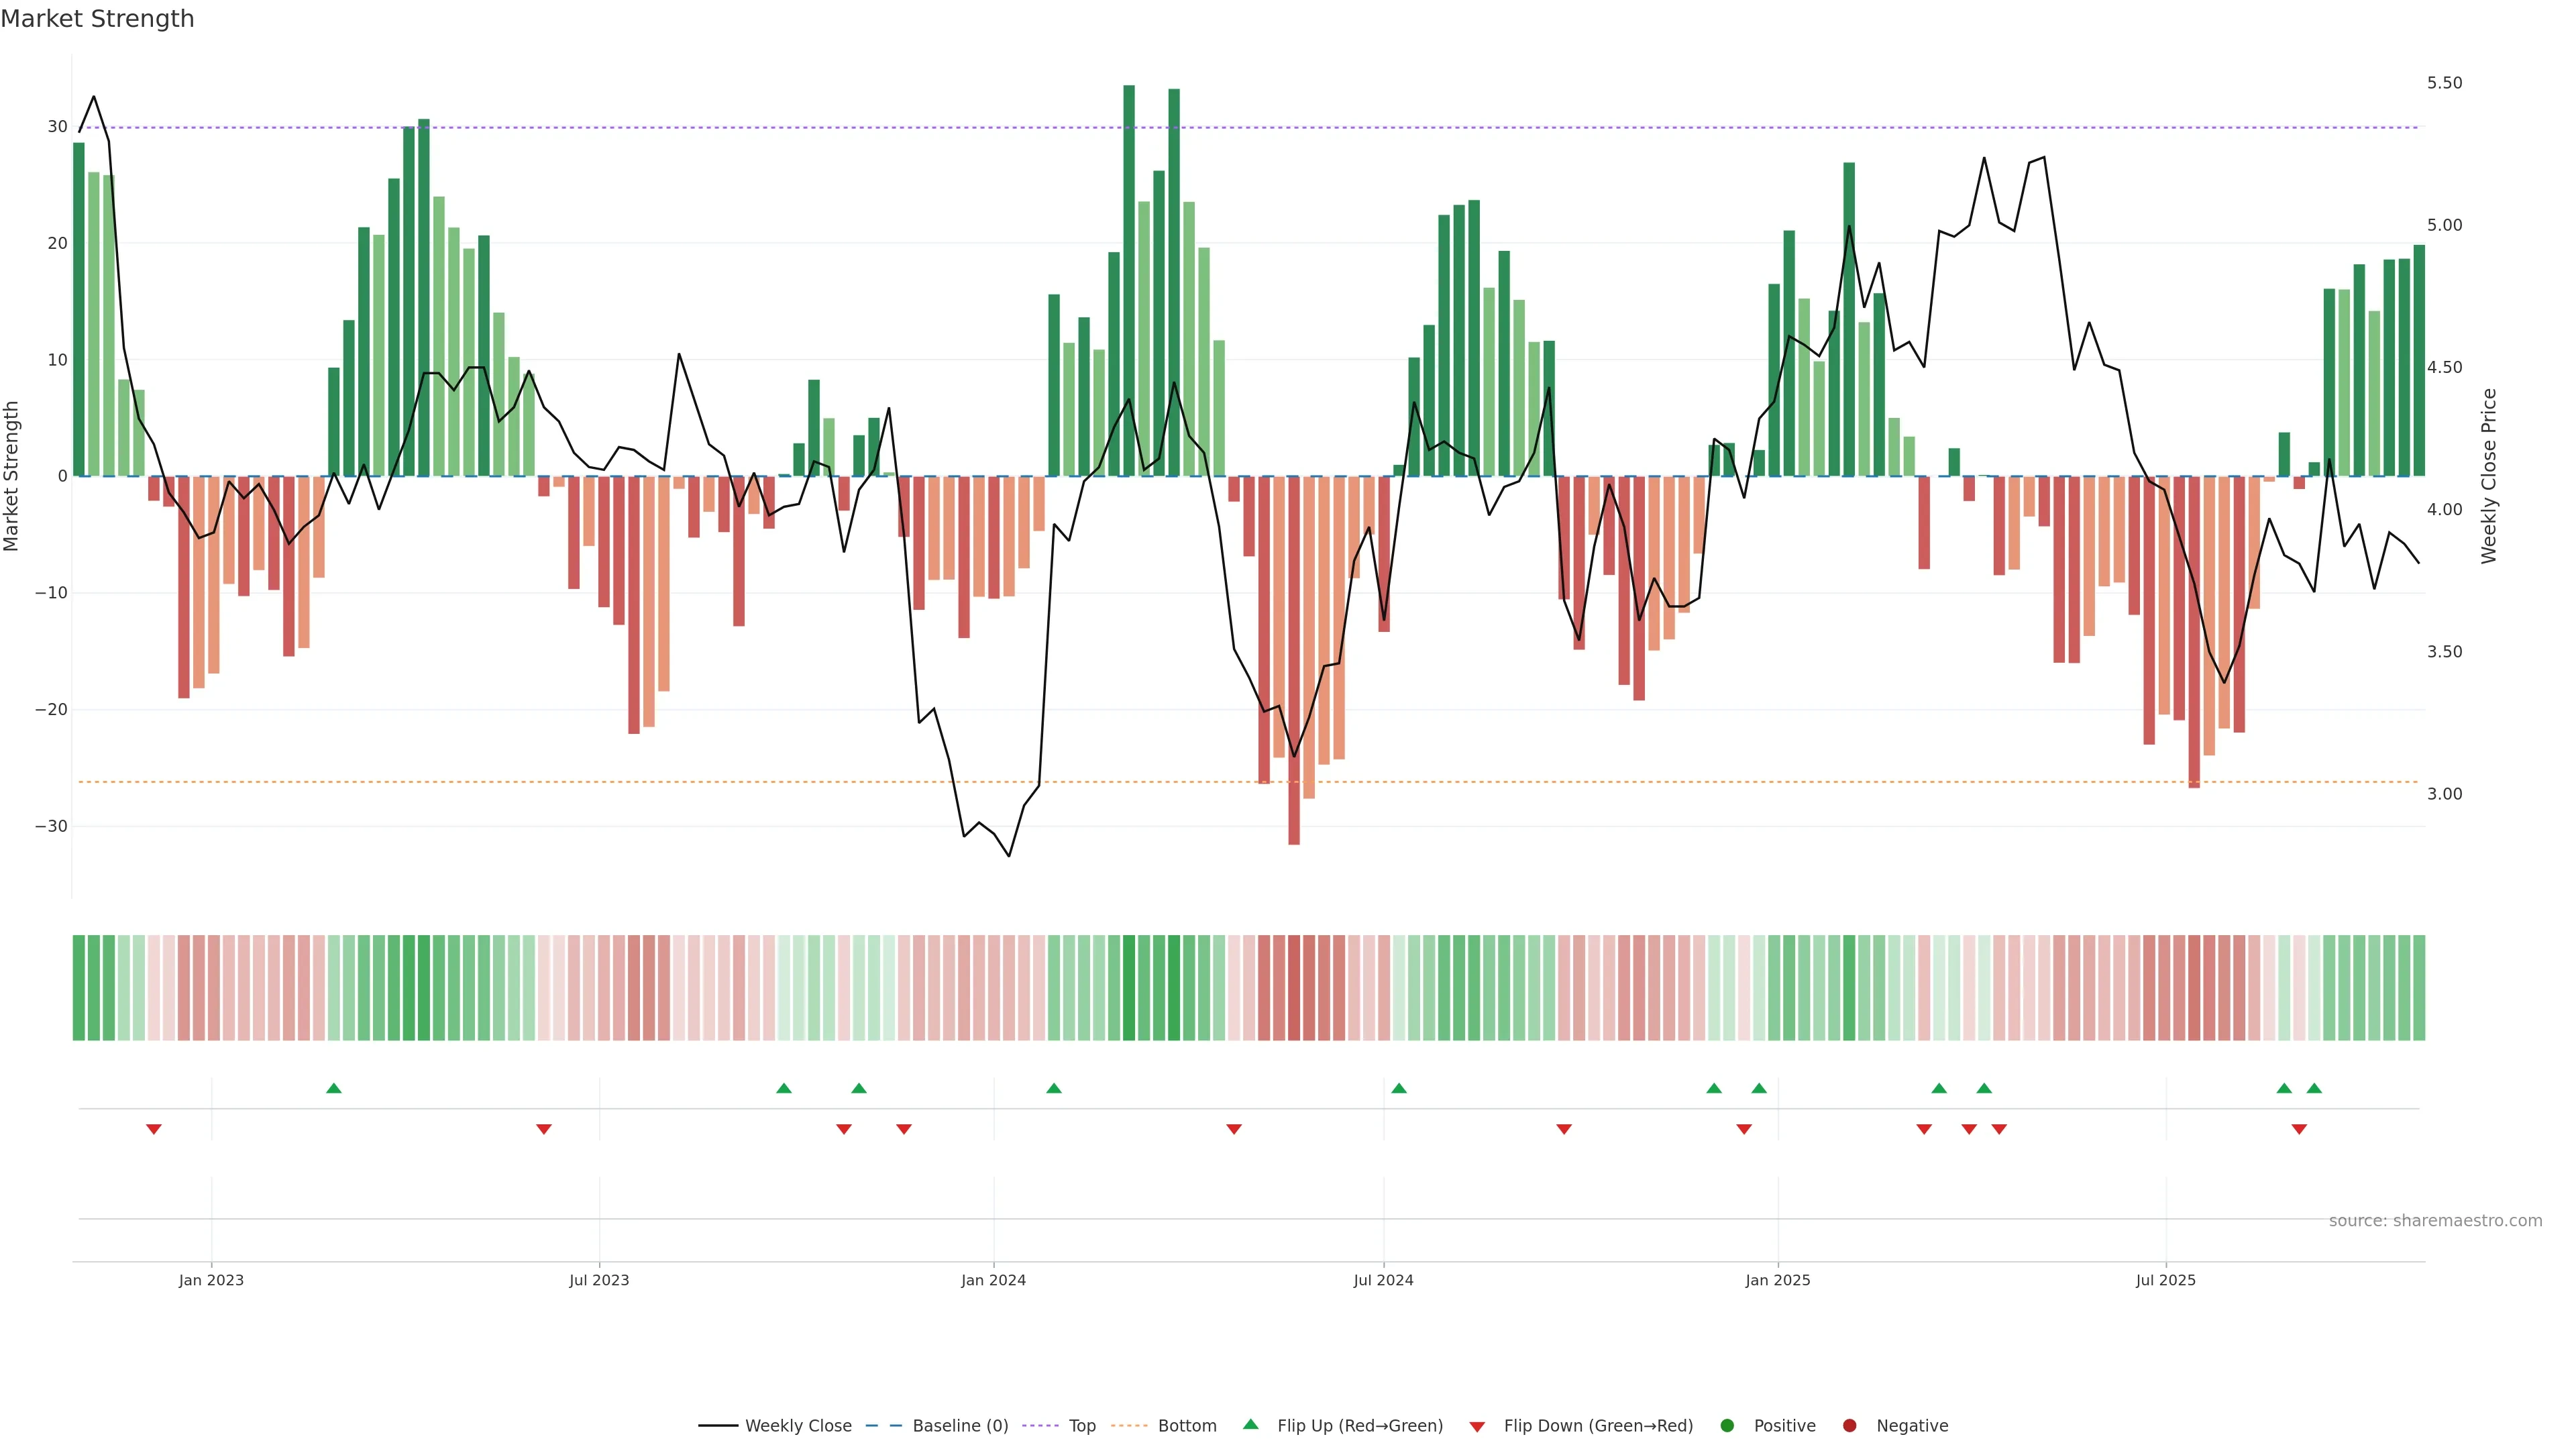Click the Flip Down red triangle legend icon
Viewport: 2576px width, 1449px height.
(1477, 1426)
